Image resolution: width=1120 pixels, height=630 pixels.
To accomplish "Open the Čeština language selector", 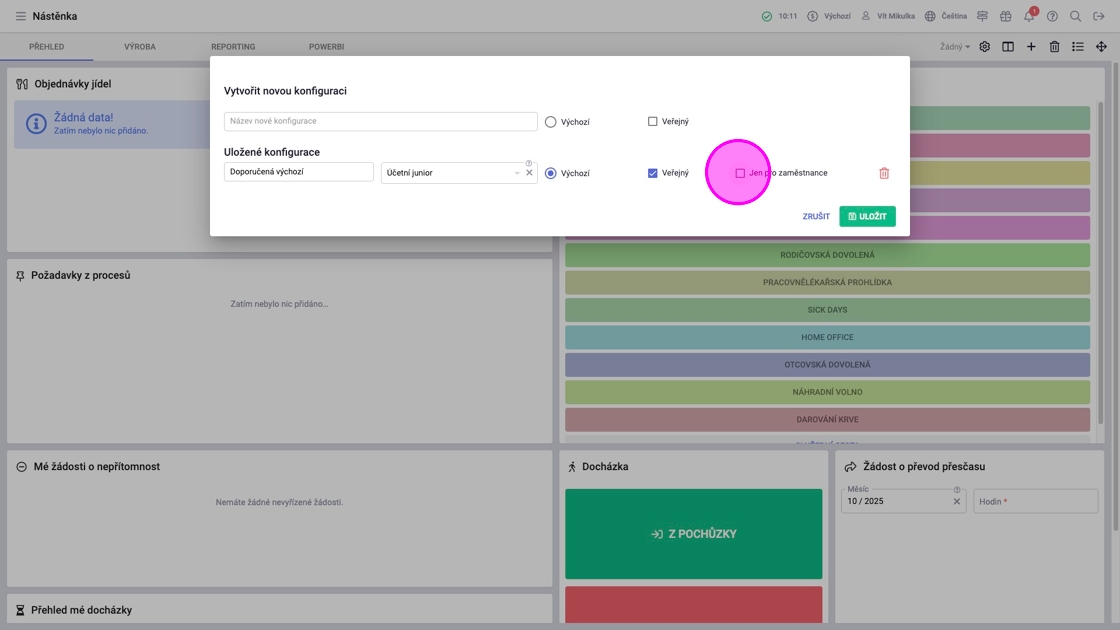I will click(x=946, y=16).
